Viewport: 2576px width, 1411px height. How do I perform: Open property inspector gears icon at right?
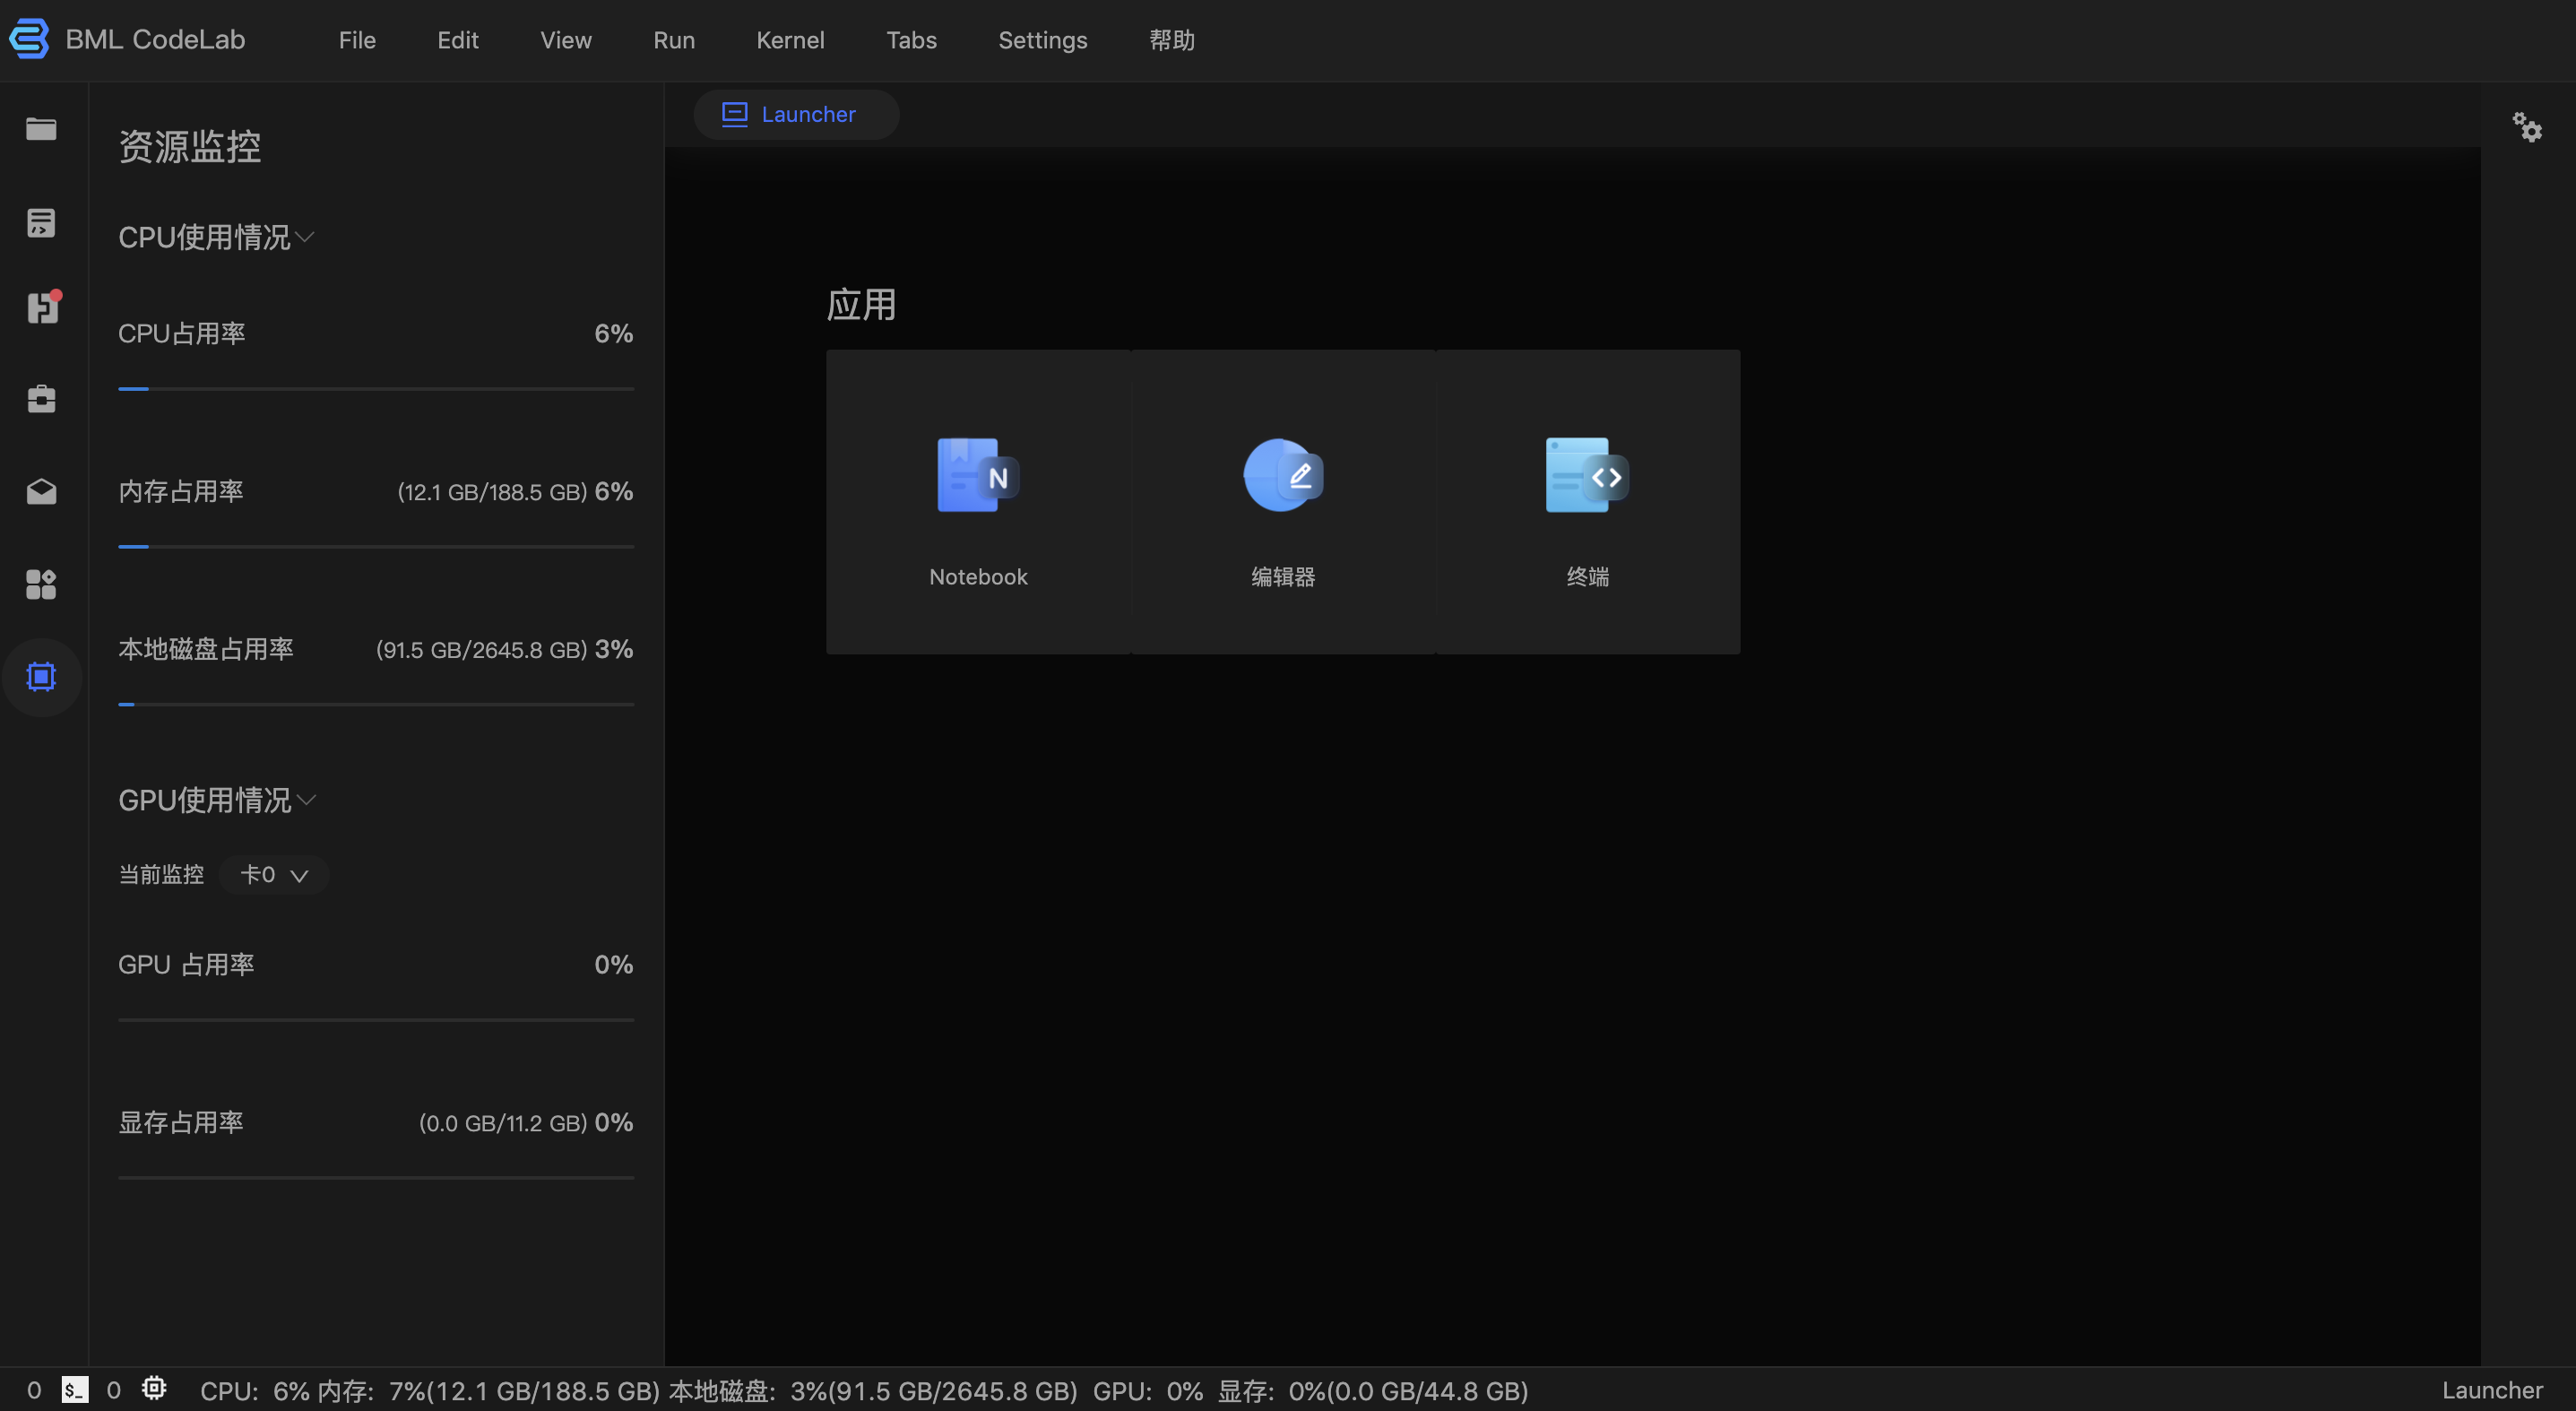tap(2527, 127)
